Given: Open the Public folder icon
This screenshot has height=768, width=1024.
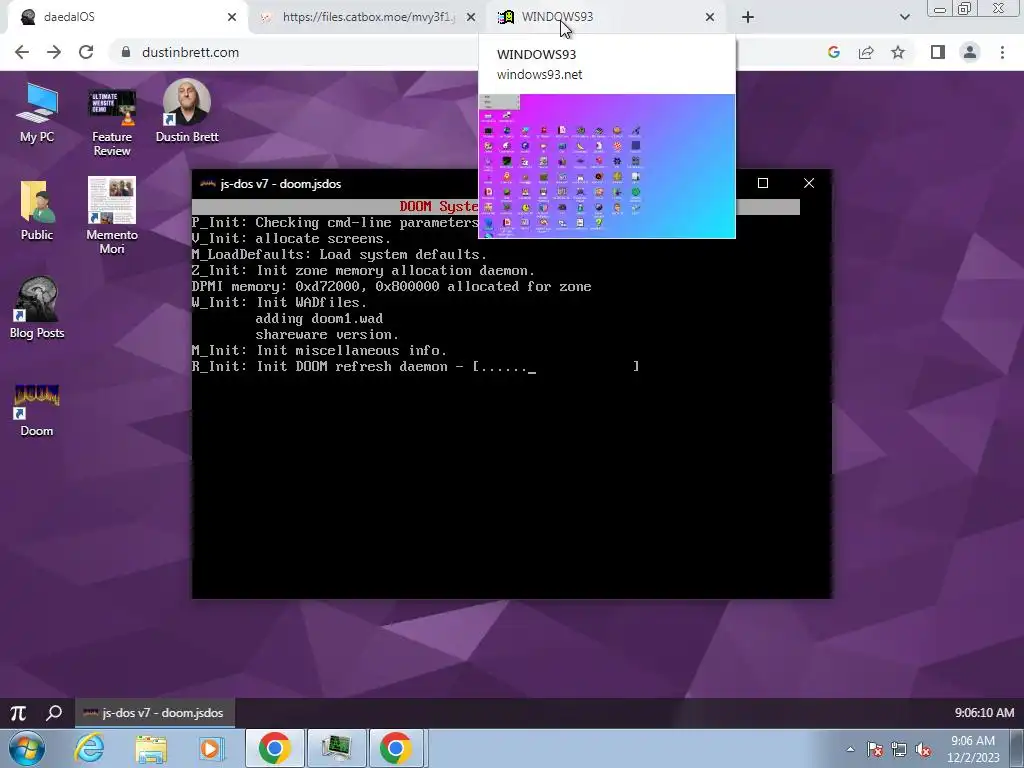Looking at the screenshot, I should click(x=37, y=211).
